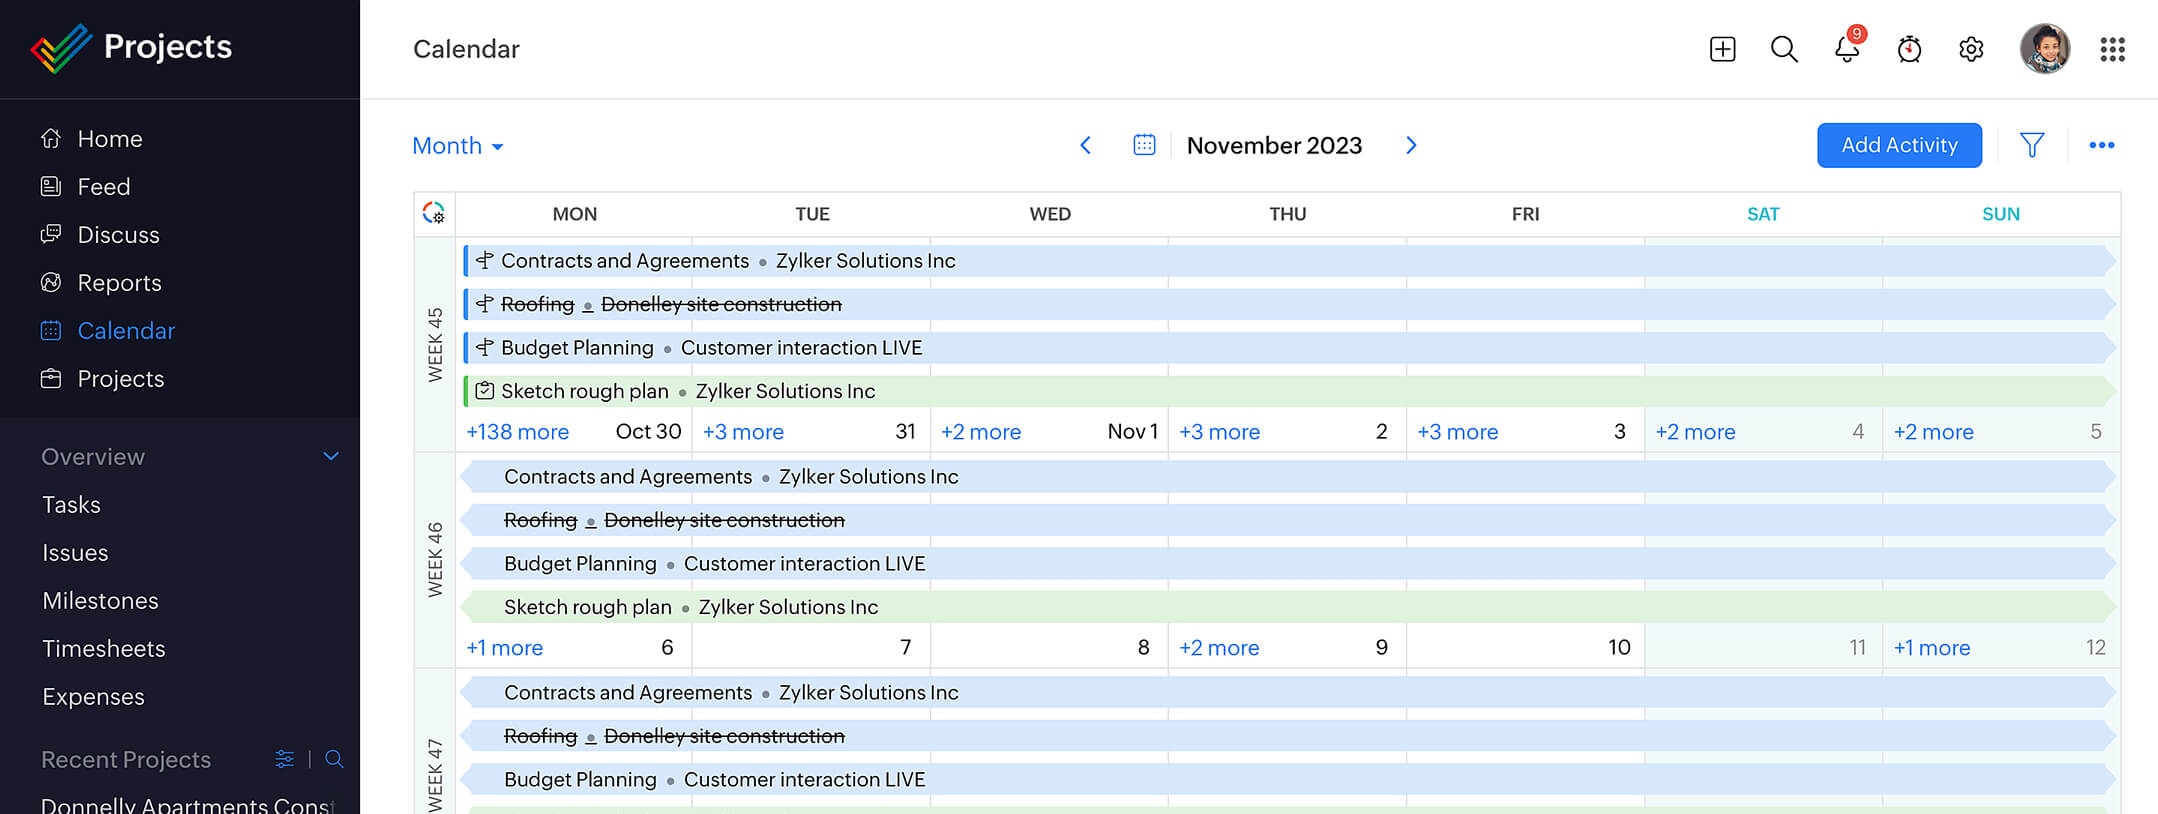This screenshot has width=2158, height=814.
Task: Open the user profile avatar
Action: 2044,49
